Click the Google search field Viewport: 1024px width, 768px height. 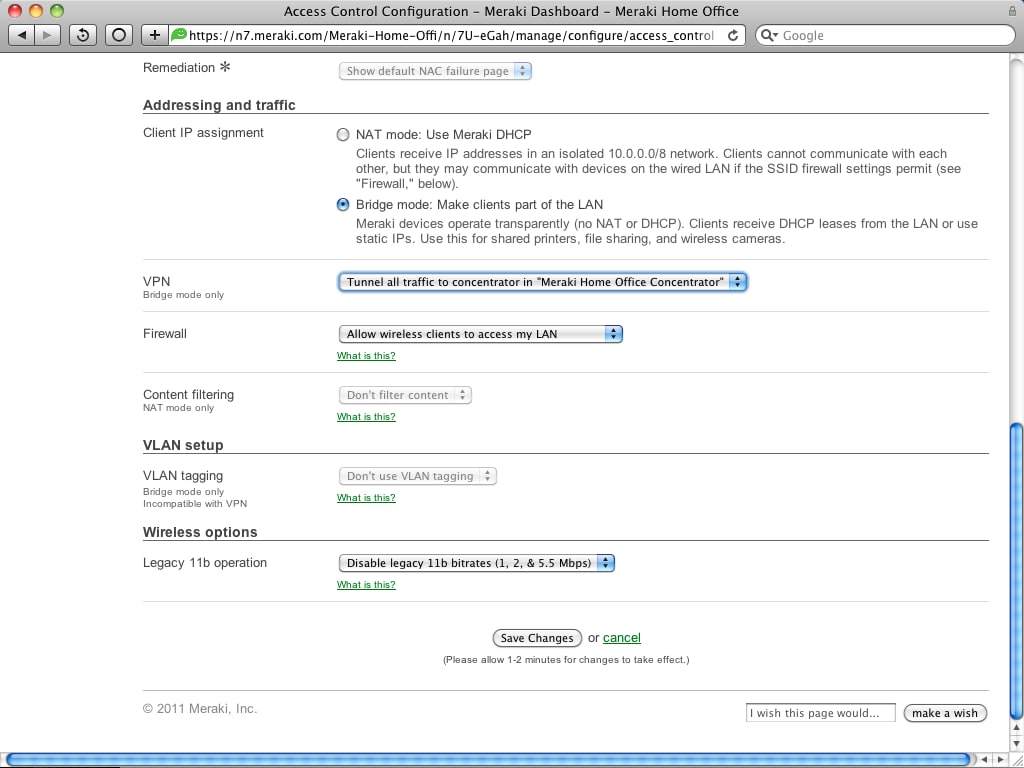[x=885, y=35]
